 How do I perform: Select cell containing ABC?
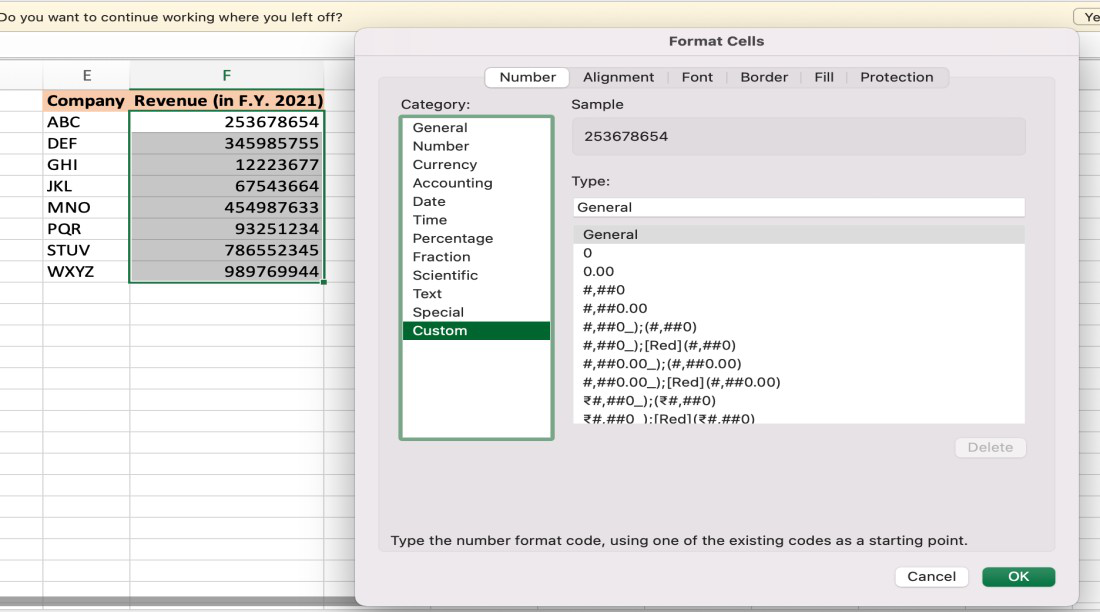(86, 122)
